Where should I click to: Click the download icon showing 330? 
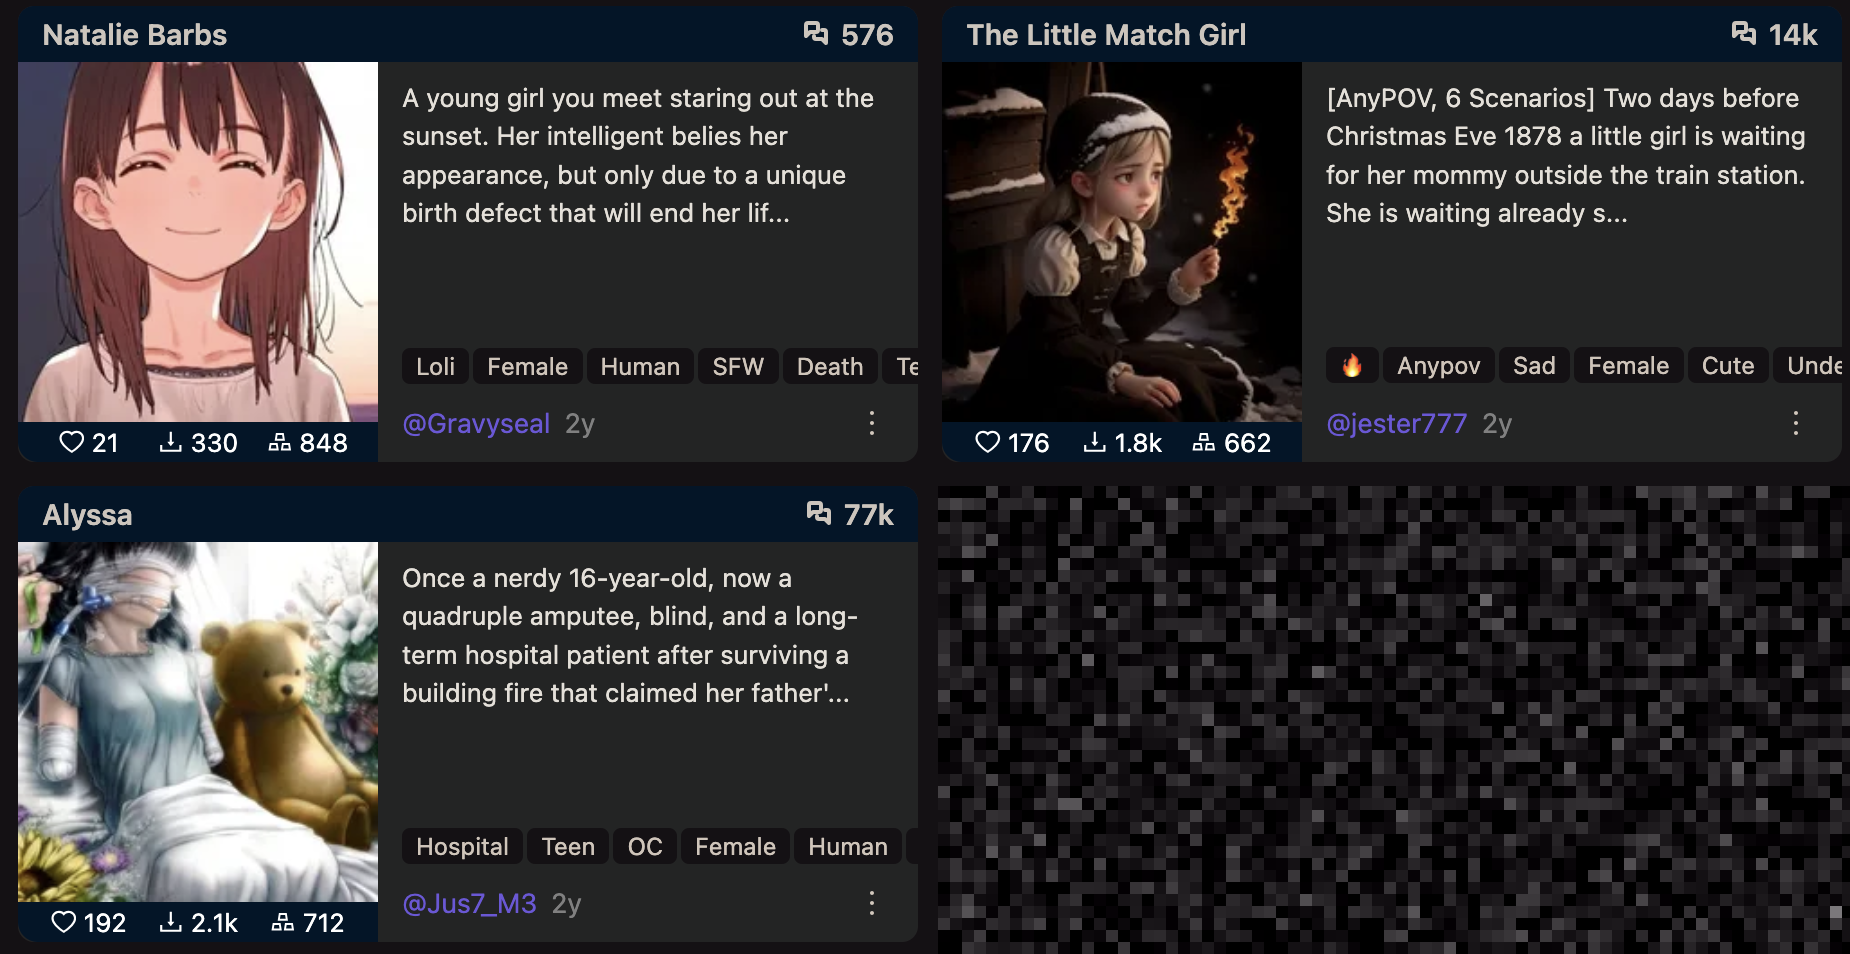point(171,442)
